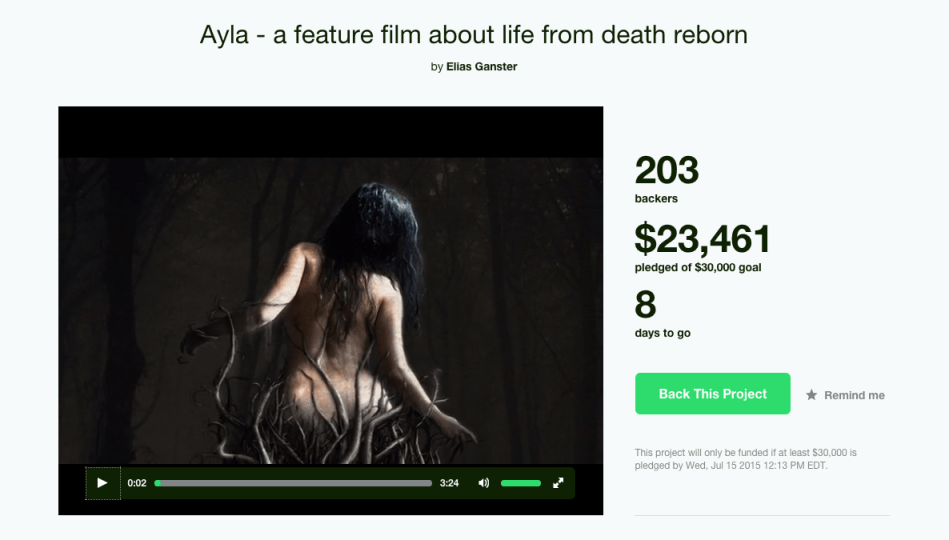Play the Ayla project video
The width and height of the screenshot is (949, 540).
coord(102,482)
